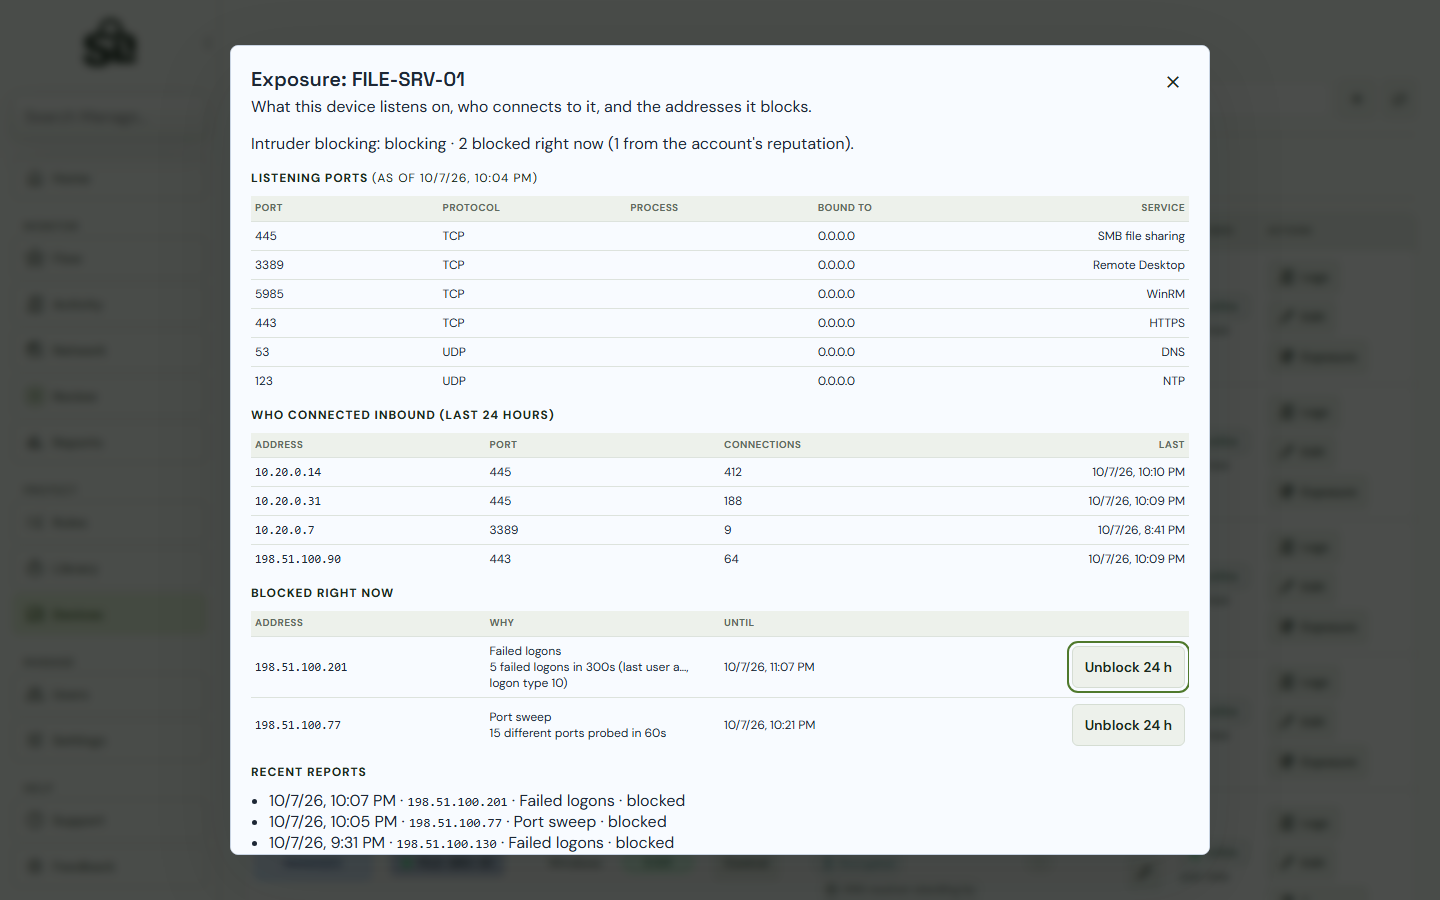Select inbound address 10.20.0.31
Screen dimensions: 1440x900
(x=288, y=501)
